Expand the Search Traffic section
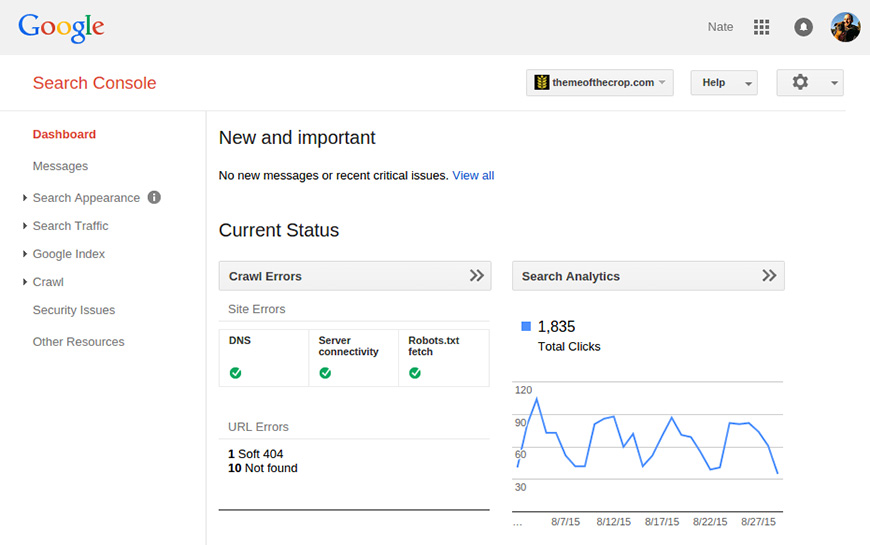This screenshot has width=870, height=545. (70, 226)
